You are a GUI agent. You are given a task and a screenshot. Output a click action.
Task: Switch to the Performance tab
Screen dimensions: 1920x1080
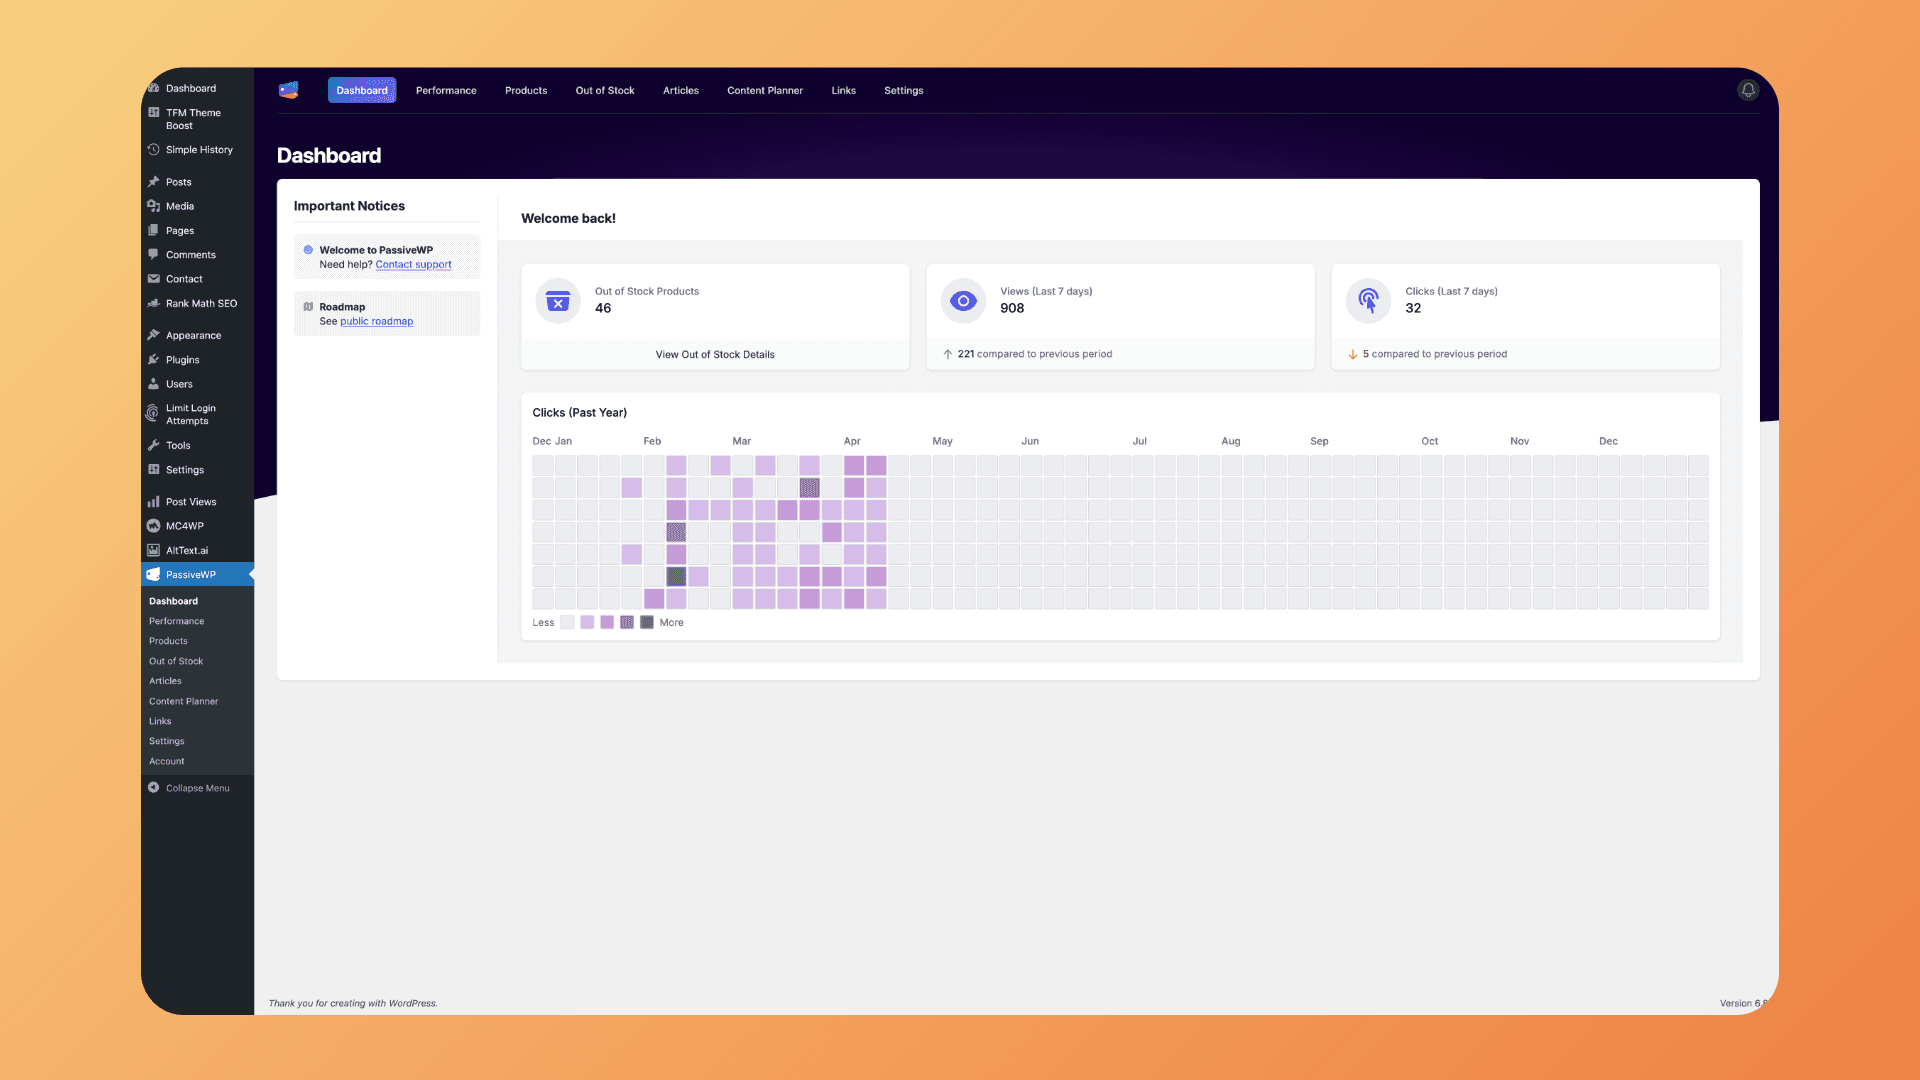tap(446, 90)
